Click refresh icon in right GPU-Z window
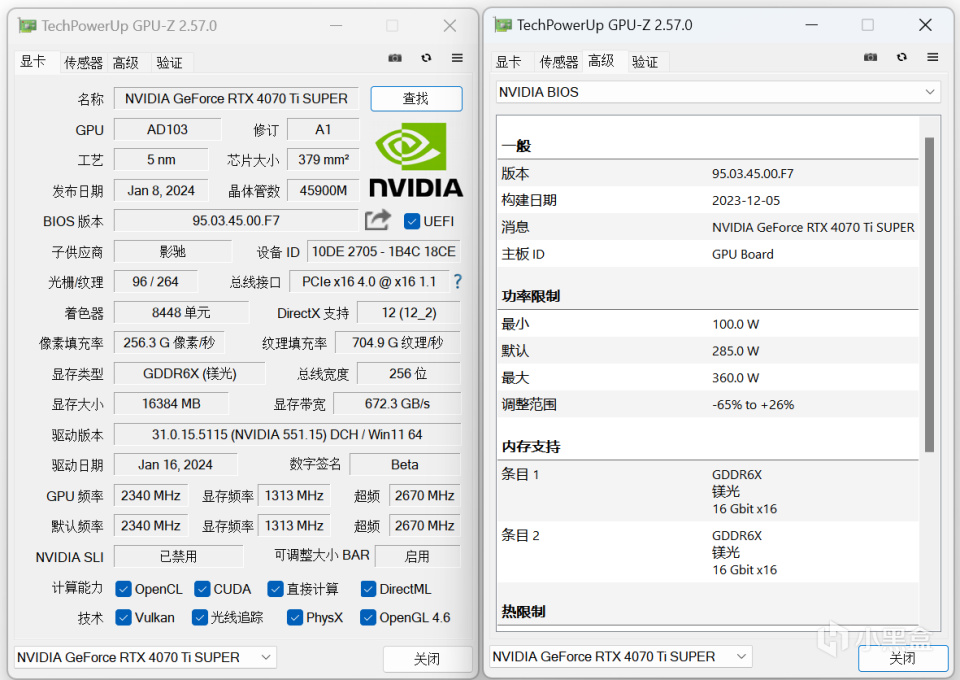The width and height of the screenshot is (960, 680). 902,57
